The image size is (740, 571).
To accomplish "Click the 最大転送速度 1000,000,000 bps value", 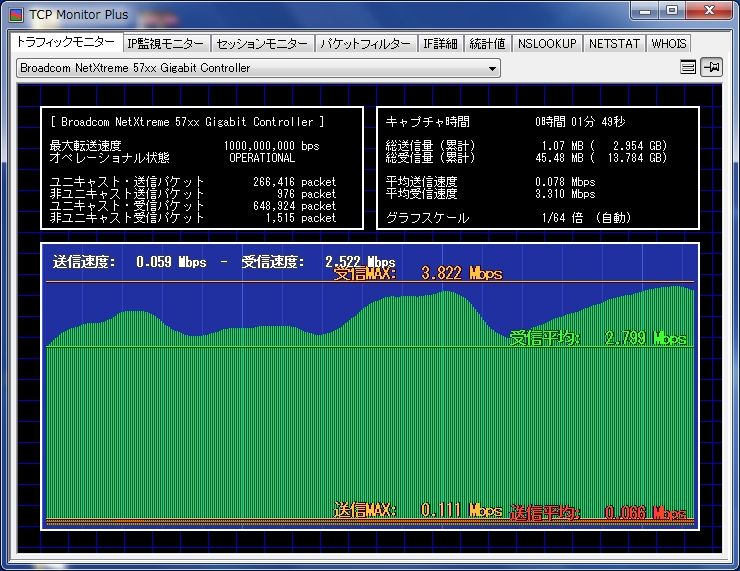I will click(x=271, y=146).
